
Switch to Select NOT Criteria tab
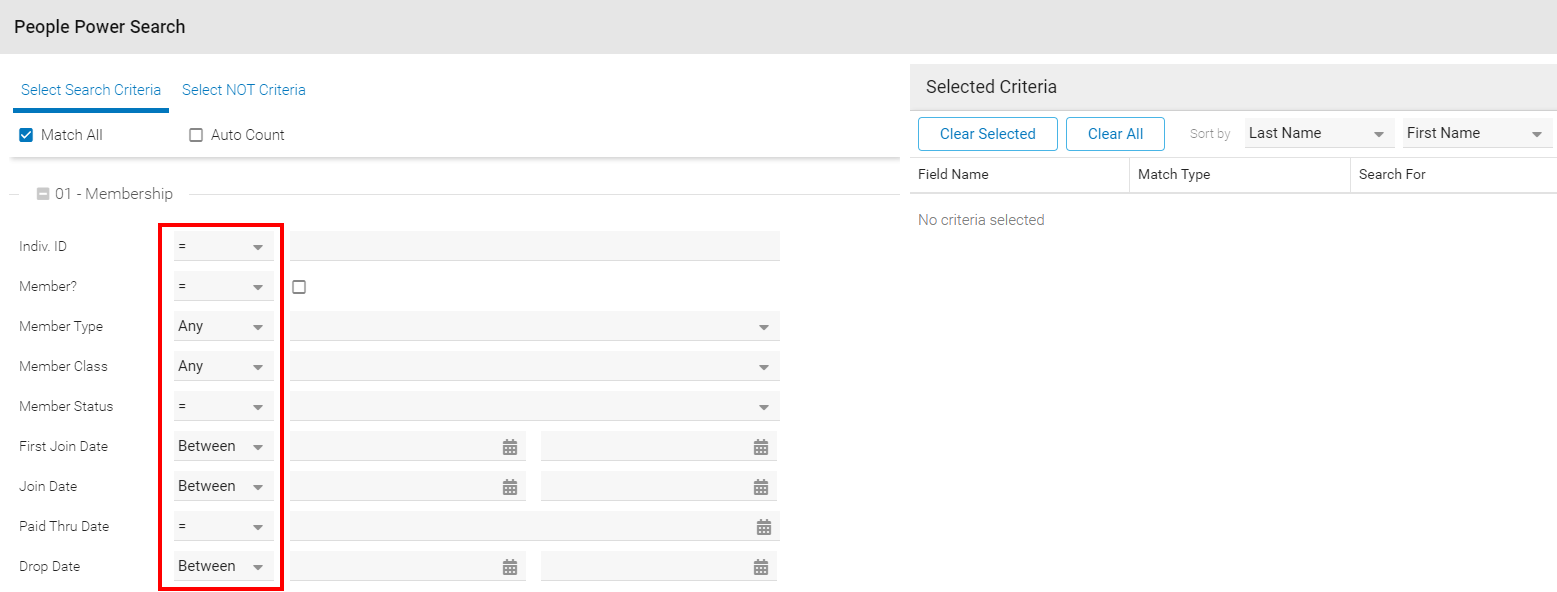click(244, 90)
